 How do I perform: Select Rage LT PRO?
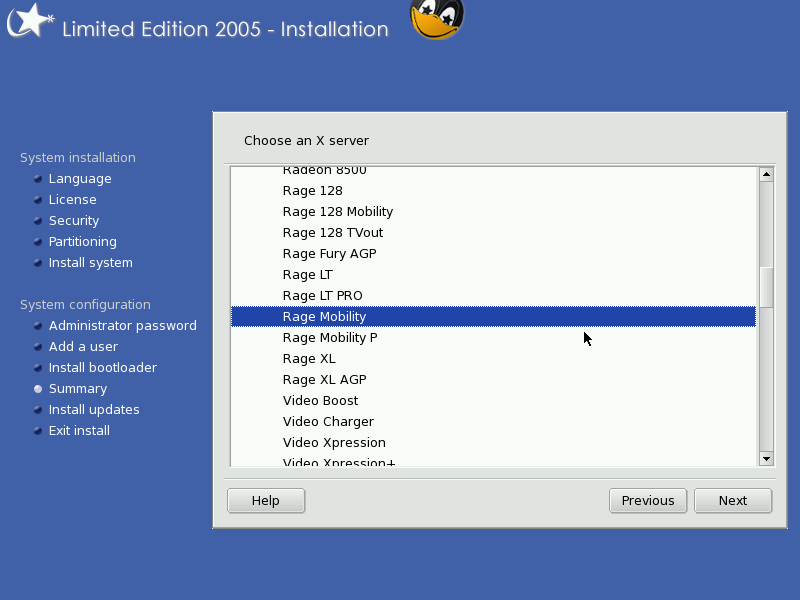[x=493, y=295]
